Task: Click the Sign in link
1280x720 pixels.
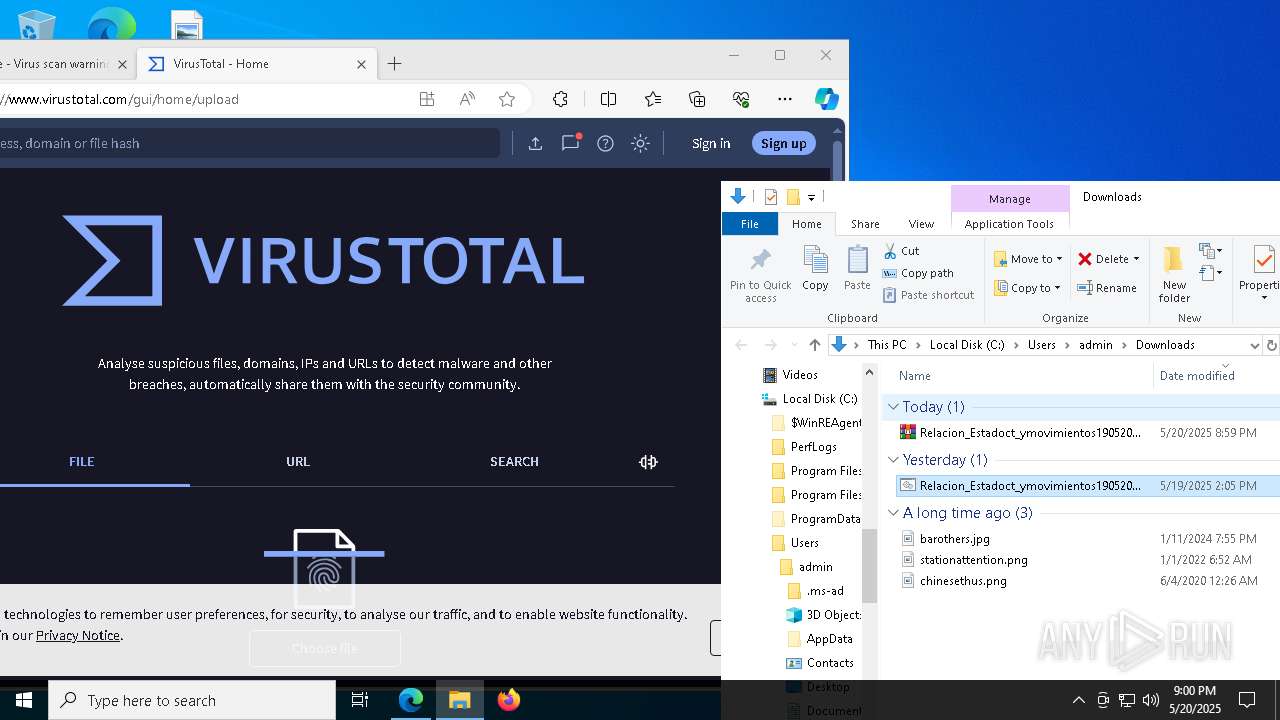Action: [x=711, y=143]
